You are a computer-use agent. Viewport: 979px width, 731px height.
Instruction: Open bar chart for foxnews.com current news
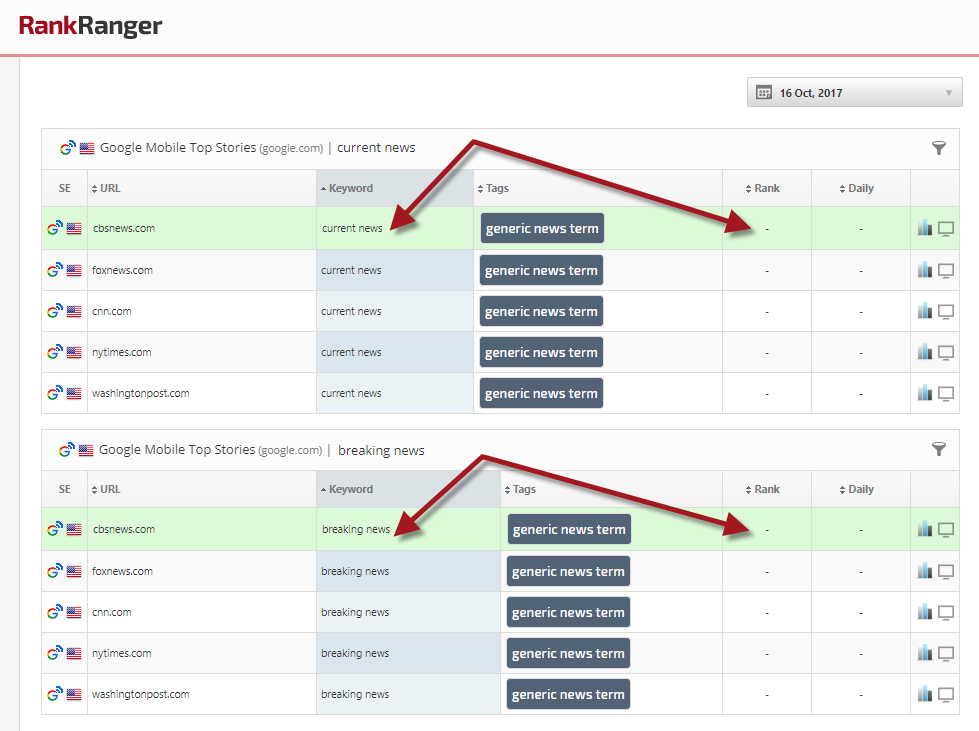pos(925,270)
